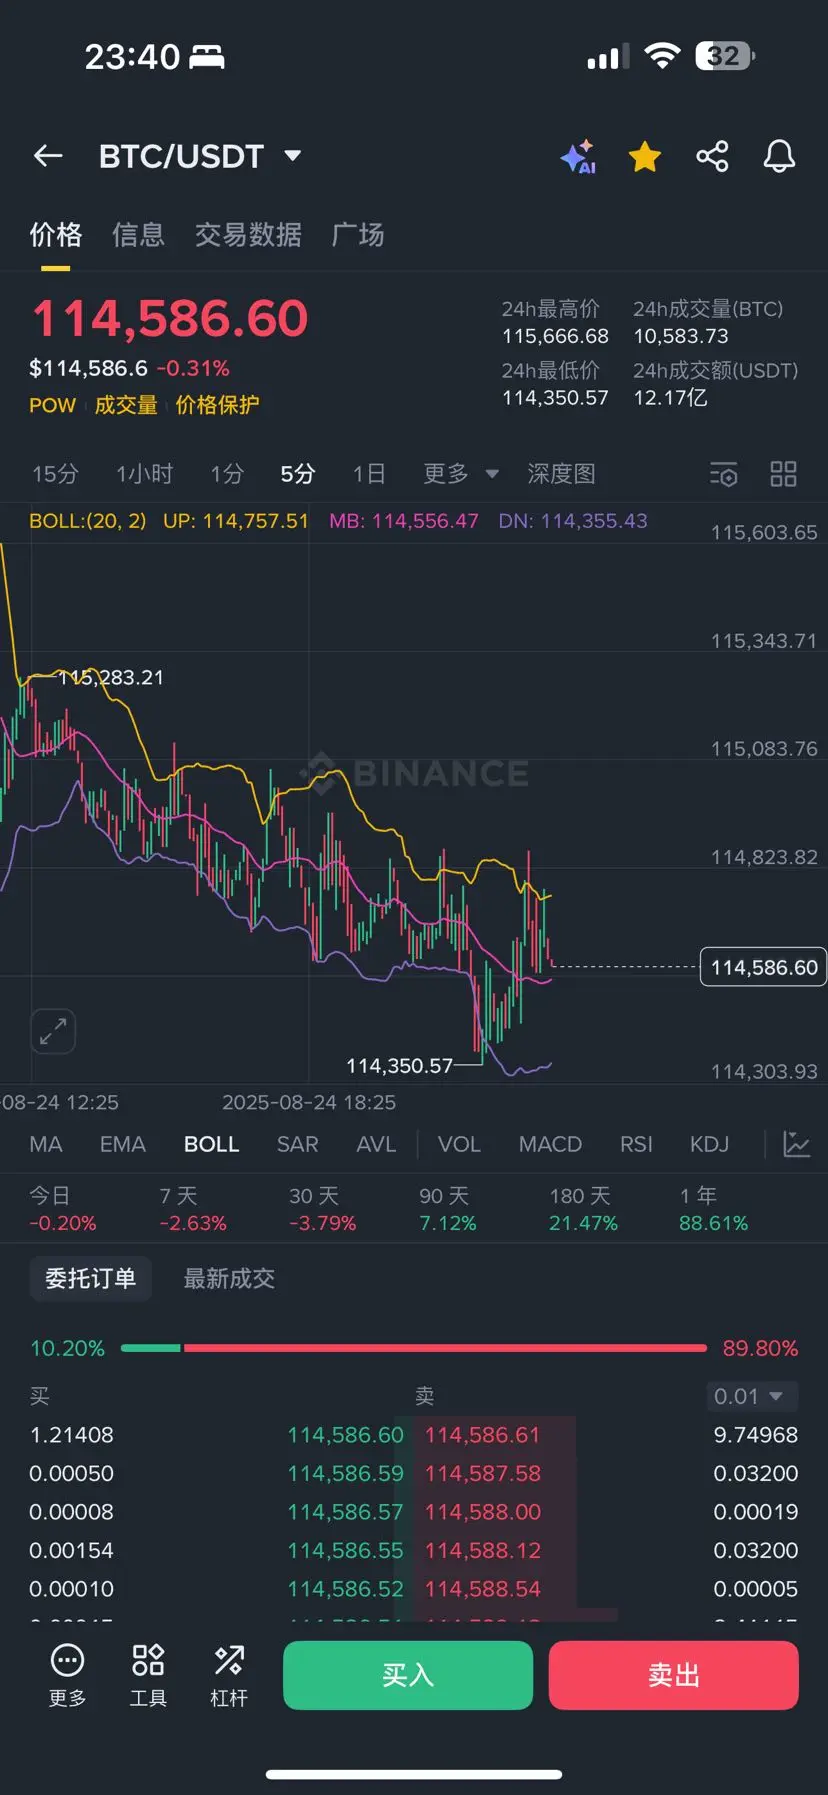
Task: Expand chart to fullscreen arrows icon
Action: 53,1031
